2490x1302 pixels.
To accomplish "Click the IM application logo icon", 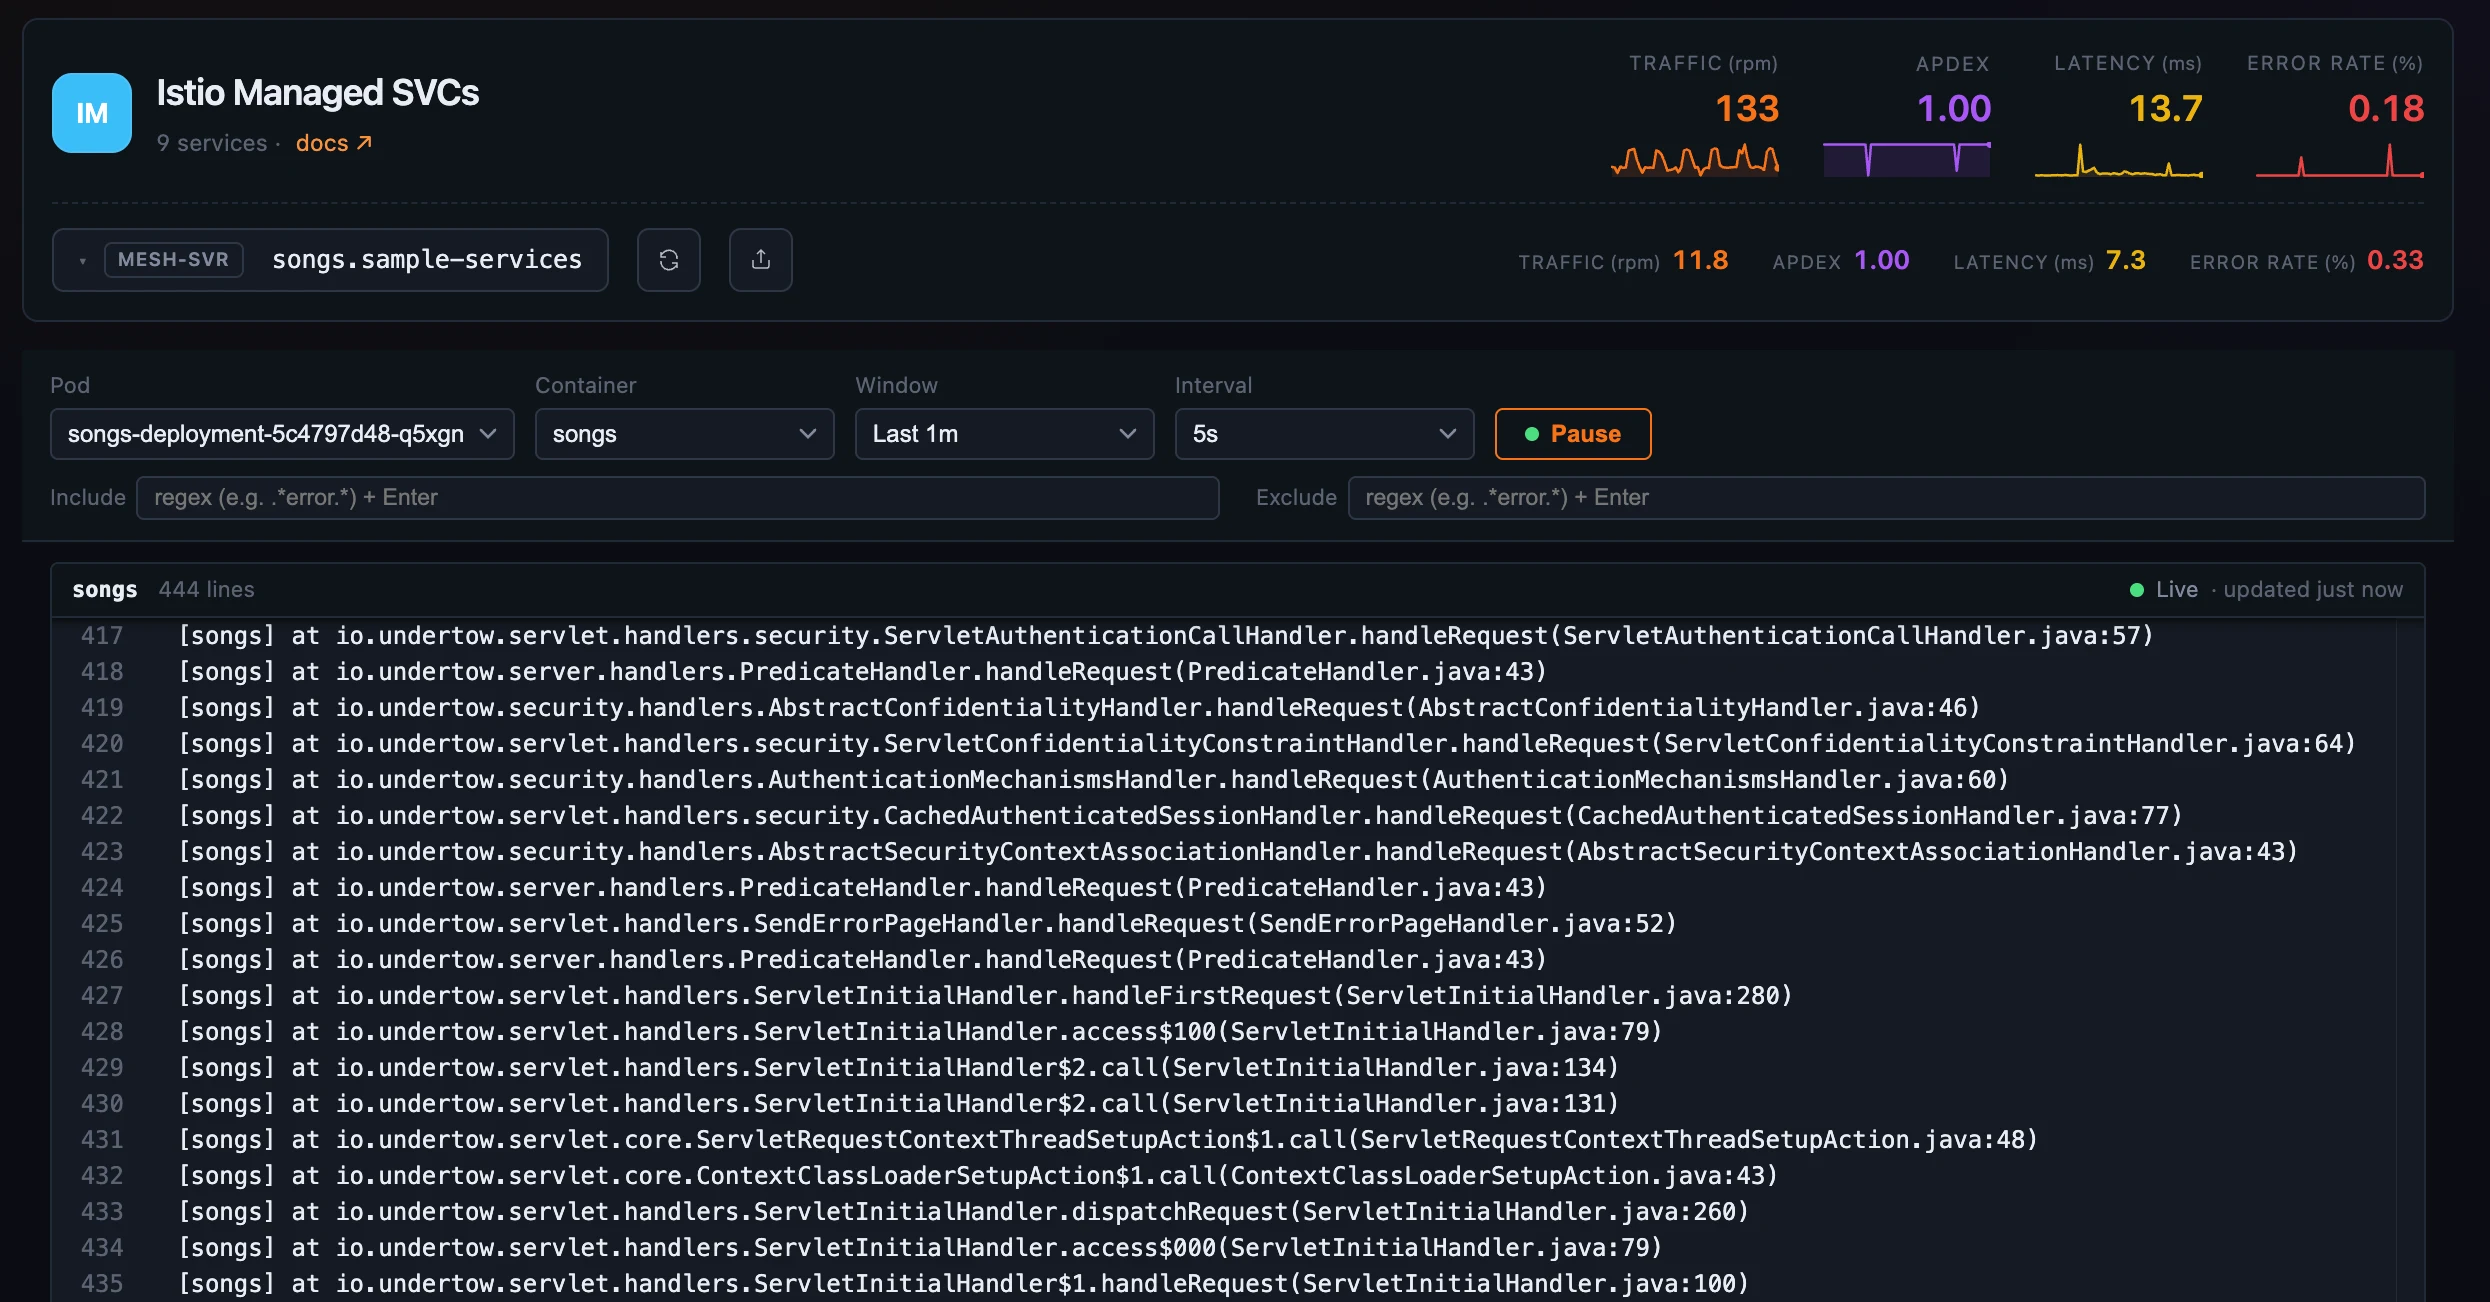I will tap(92, 113).
